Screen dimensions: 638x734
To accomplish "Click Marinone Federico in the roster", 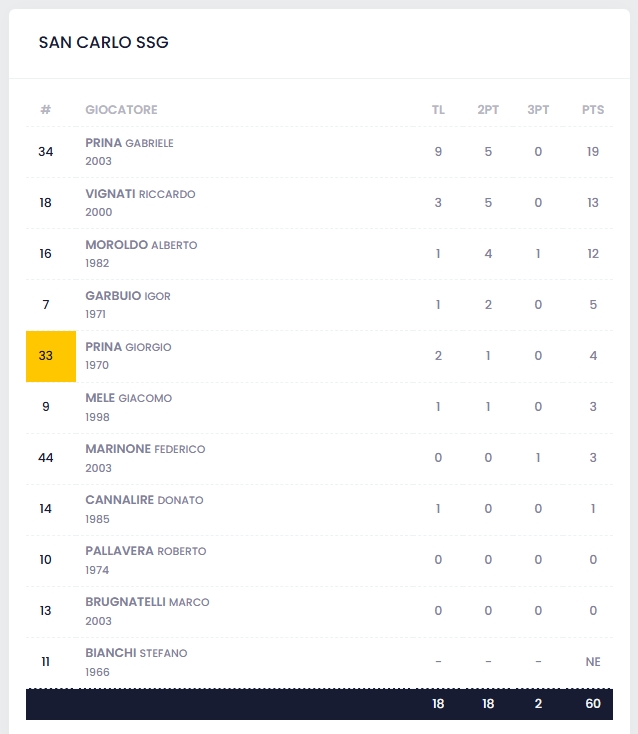I will click(145, 449).
